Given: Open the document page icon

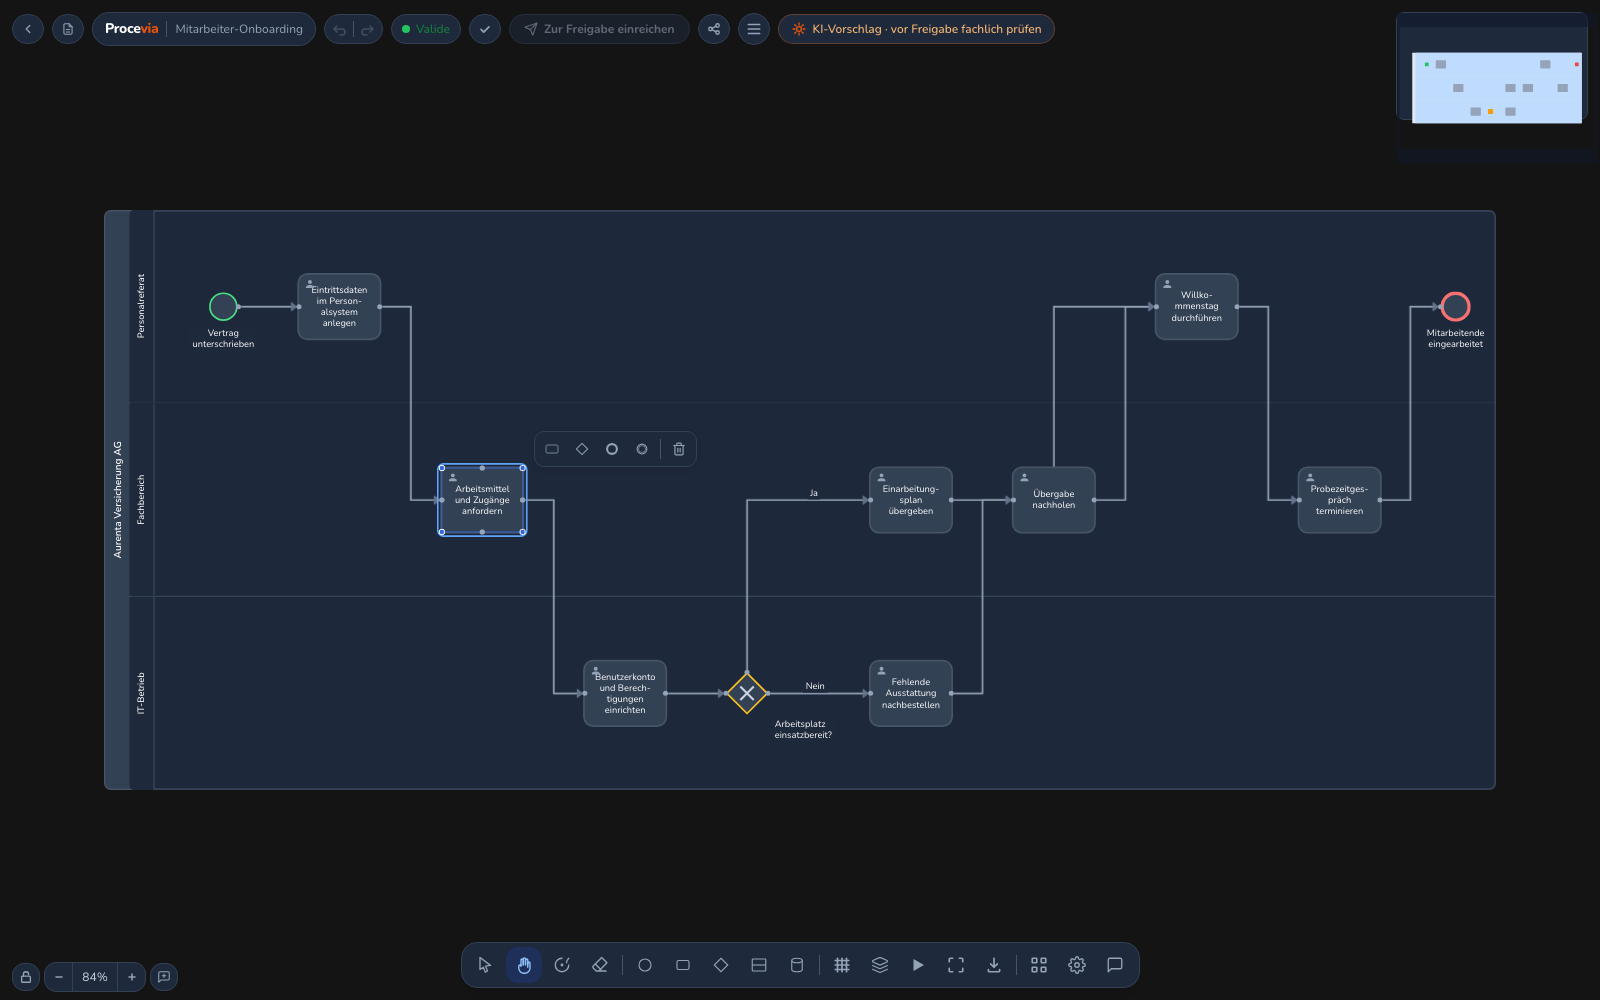Looking at the screenshot, I should [68, 29].
